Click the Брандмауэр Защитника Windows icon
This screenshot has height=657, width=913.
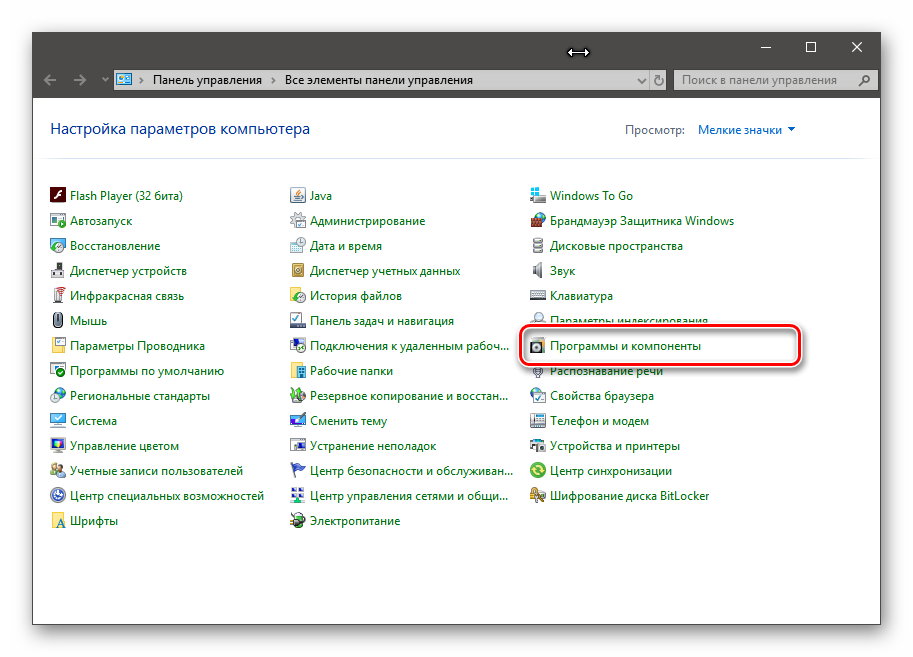pyautogui.click(x=538, y=221)
